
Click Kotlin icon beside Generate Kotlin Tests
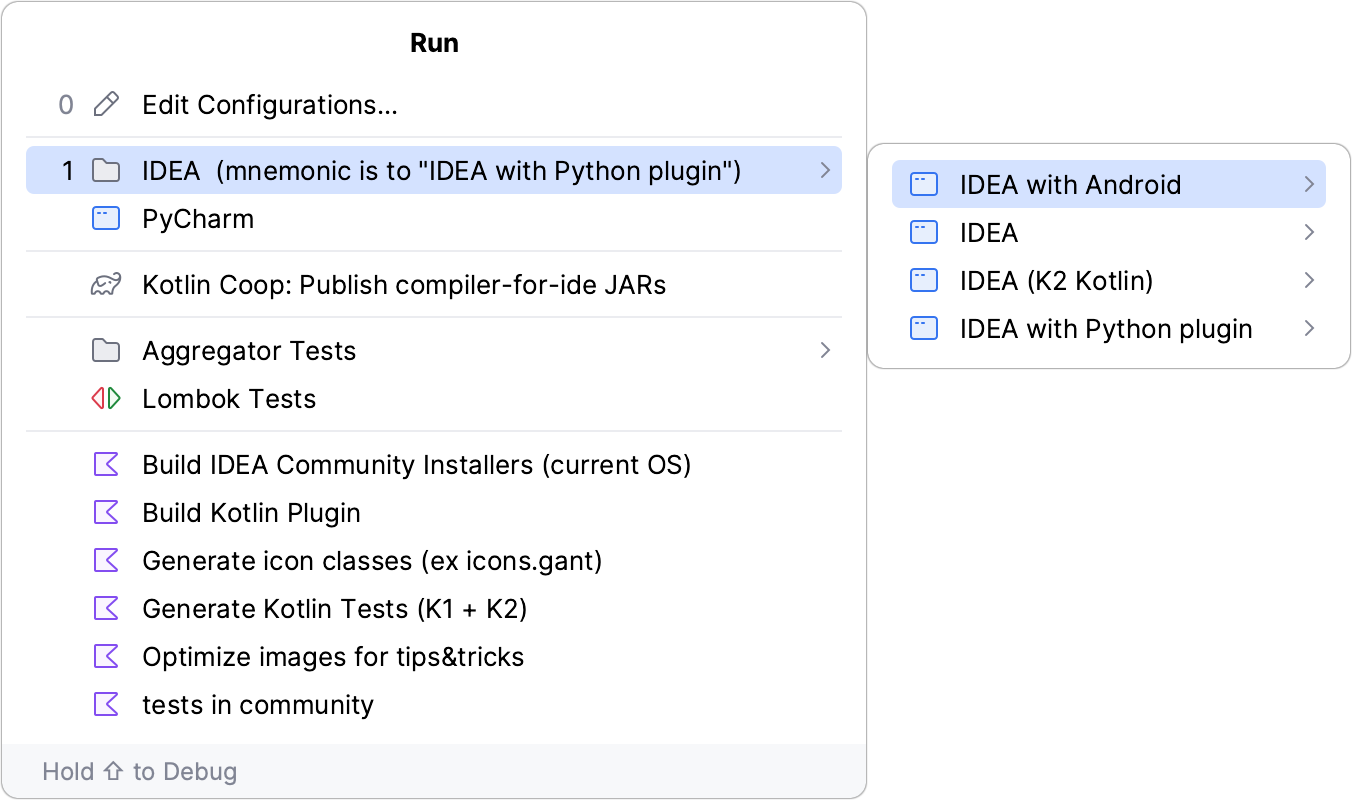[106, 609]
